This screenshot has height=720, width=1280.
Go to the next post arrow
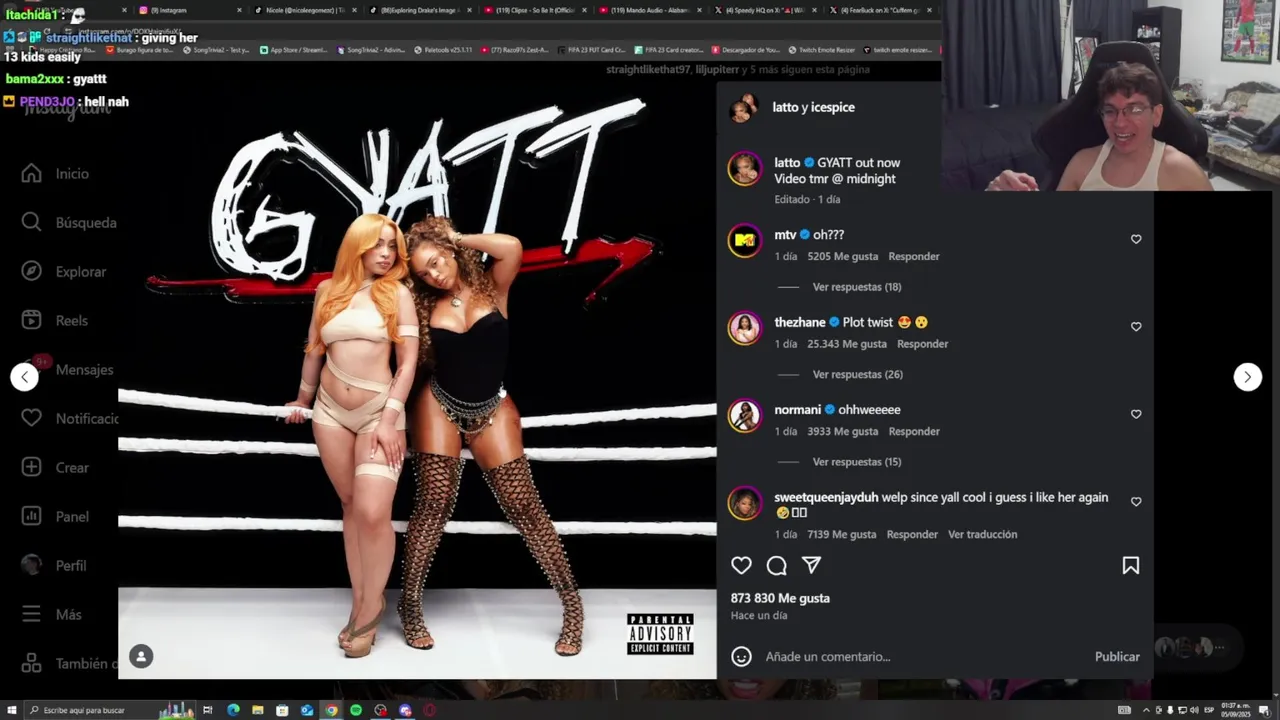[x=1247, y=377]
